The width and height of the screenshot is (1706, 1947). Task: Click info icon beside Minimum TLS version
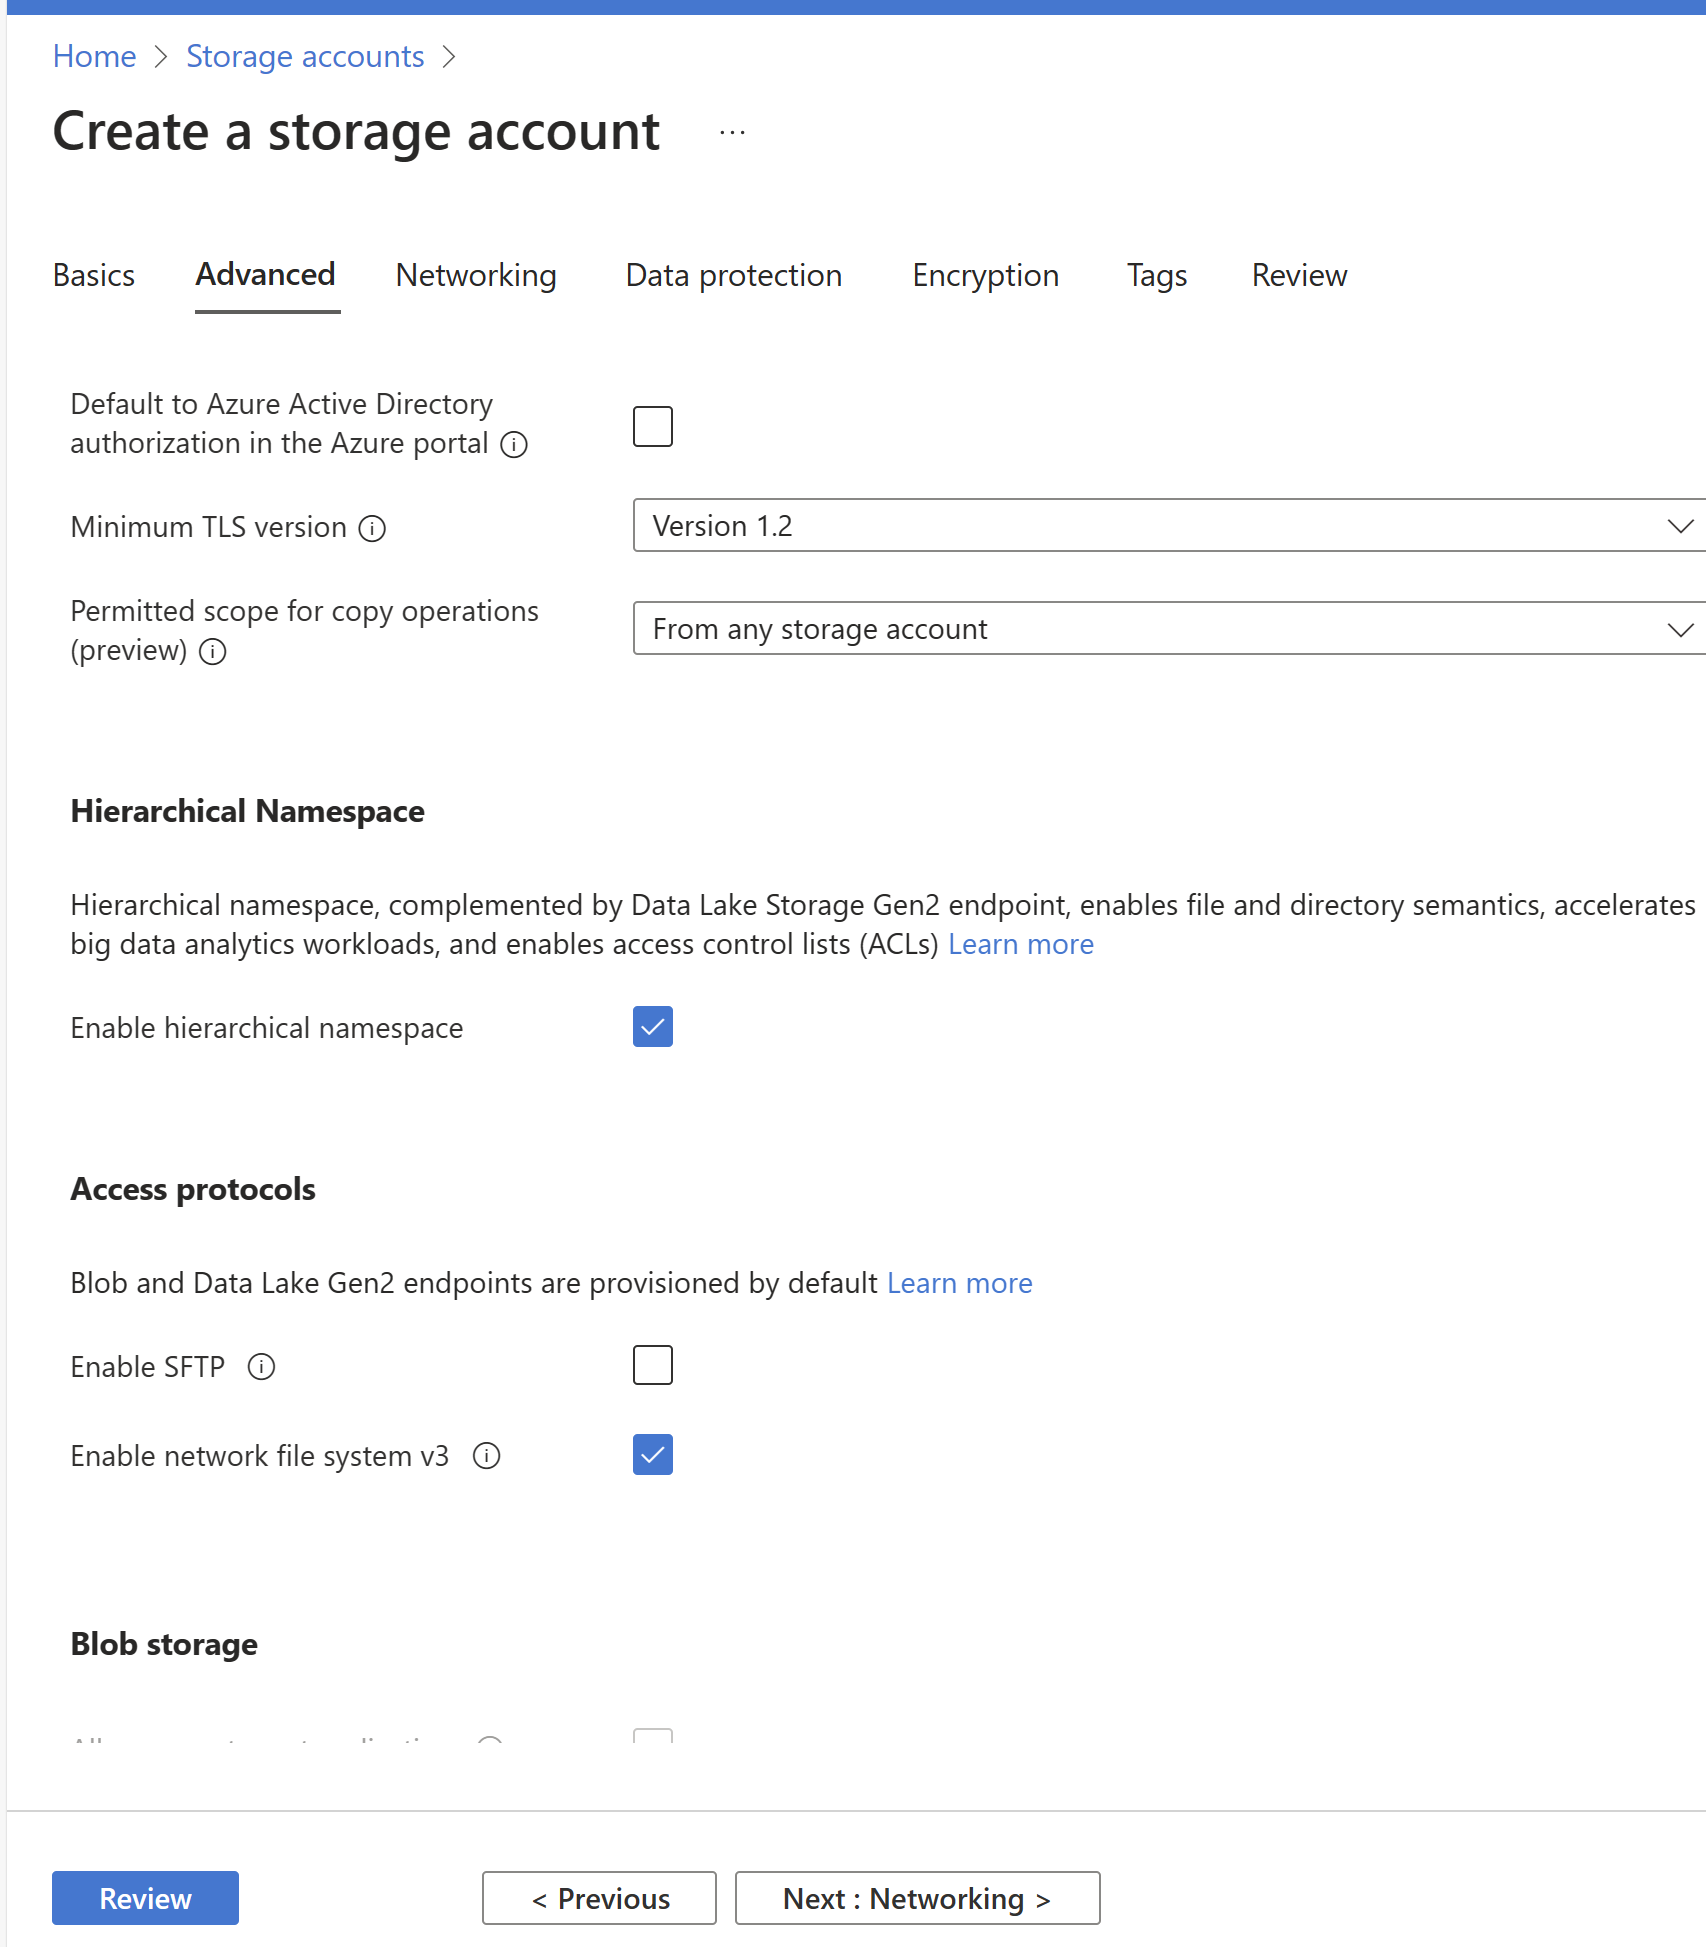pyautogui.click(x=372, y=528)
